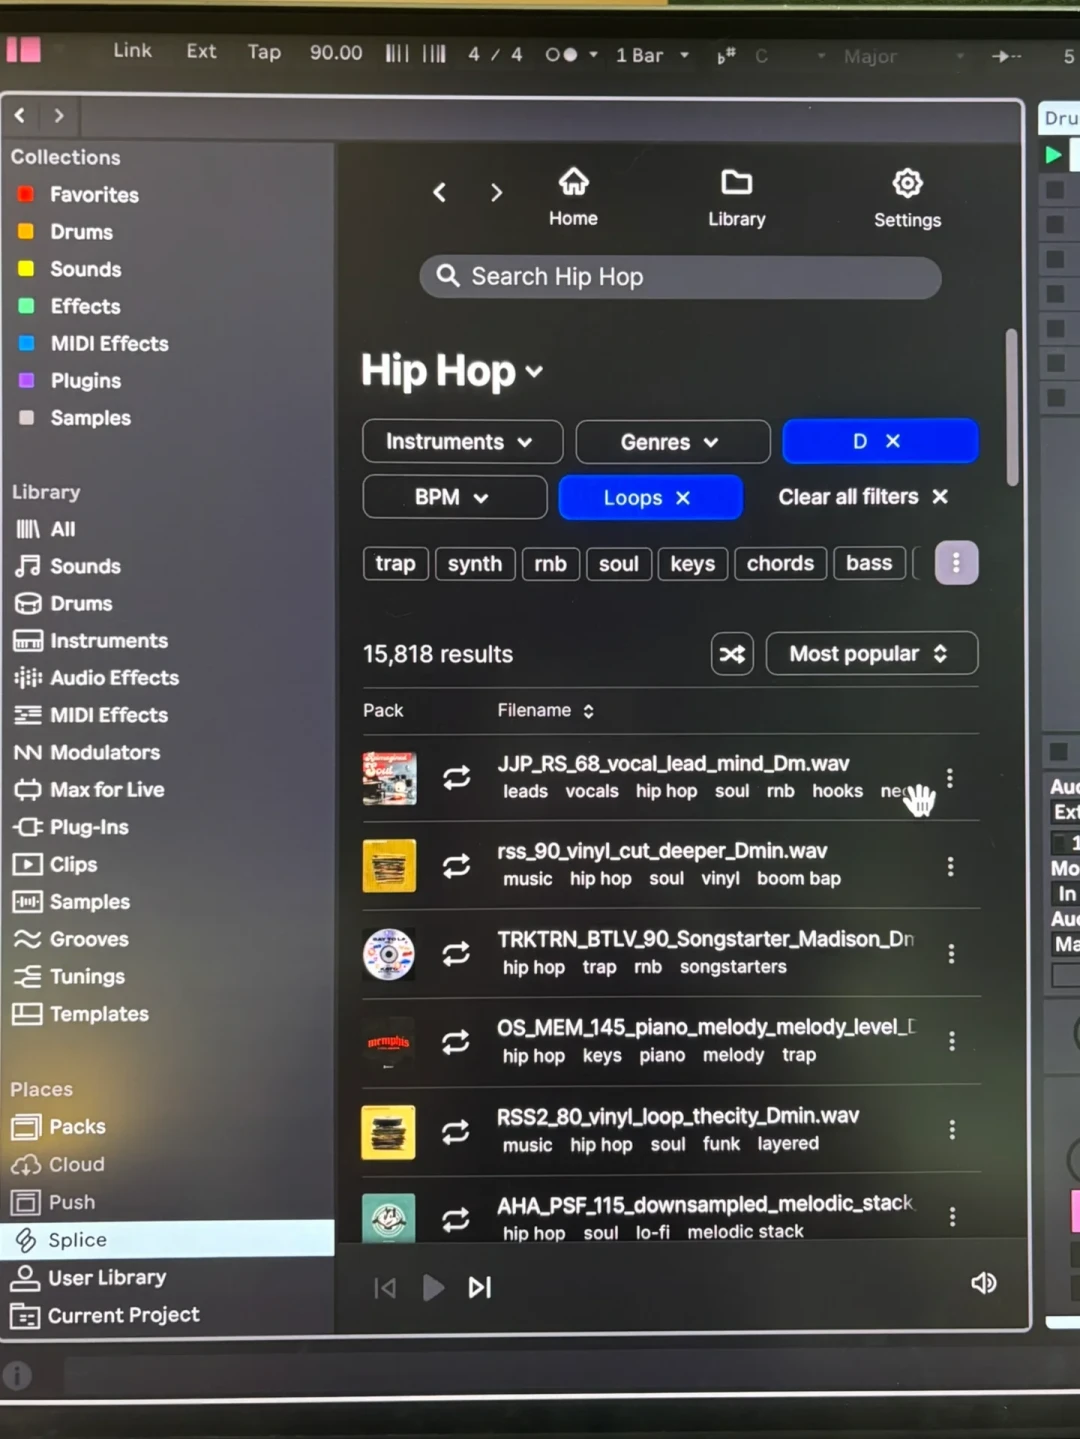Open the Genres filter dropdown

click(673, 442)
